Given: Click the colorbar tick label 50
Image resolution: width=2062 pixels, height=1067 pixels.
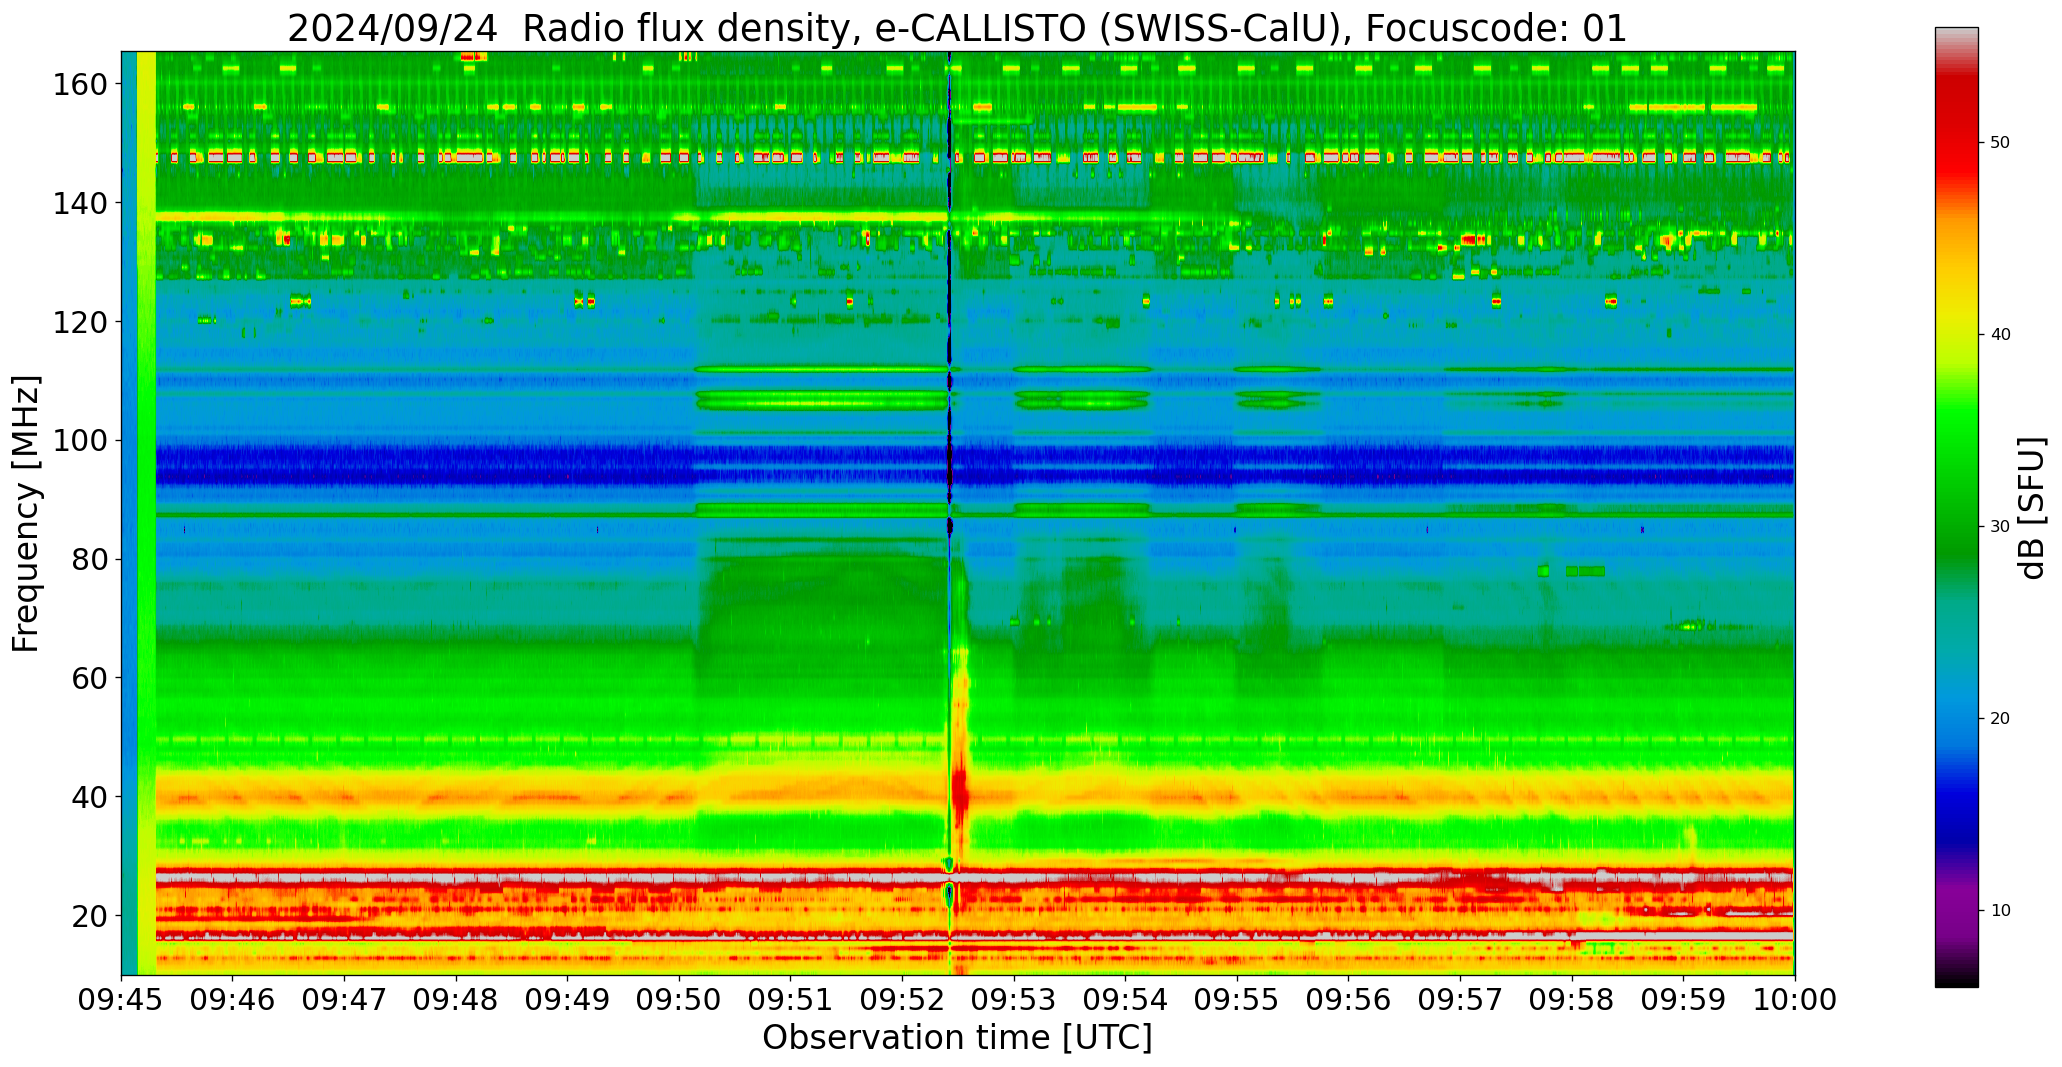Looking at the screenshot, I should coord(2000,143).
